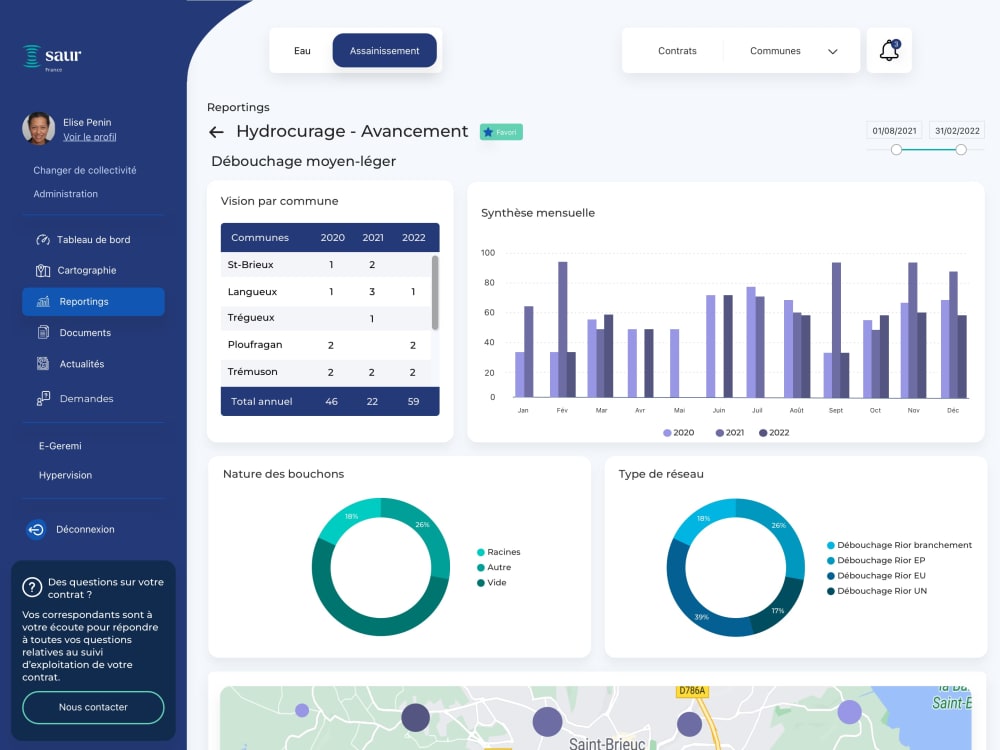
Task: Click the Cartographie map icon
Action: (x=43, y=270)
